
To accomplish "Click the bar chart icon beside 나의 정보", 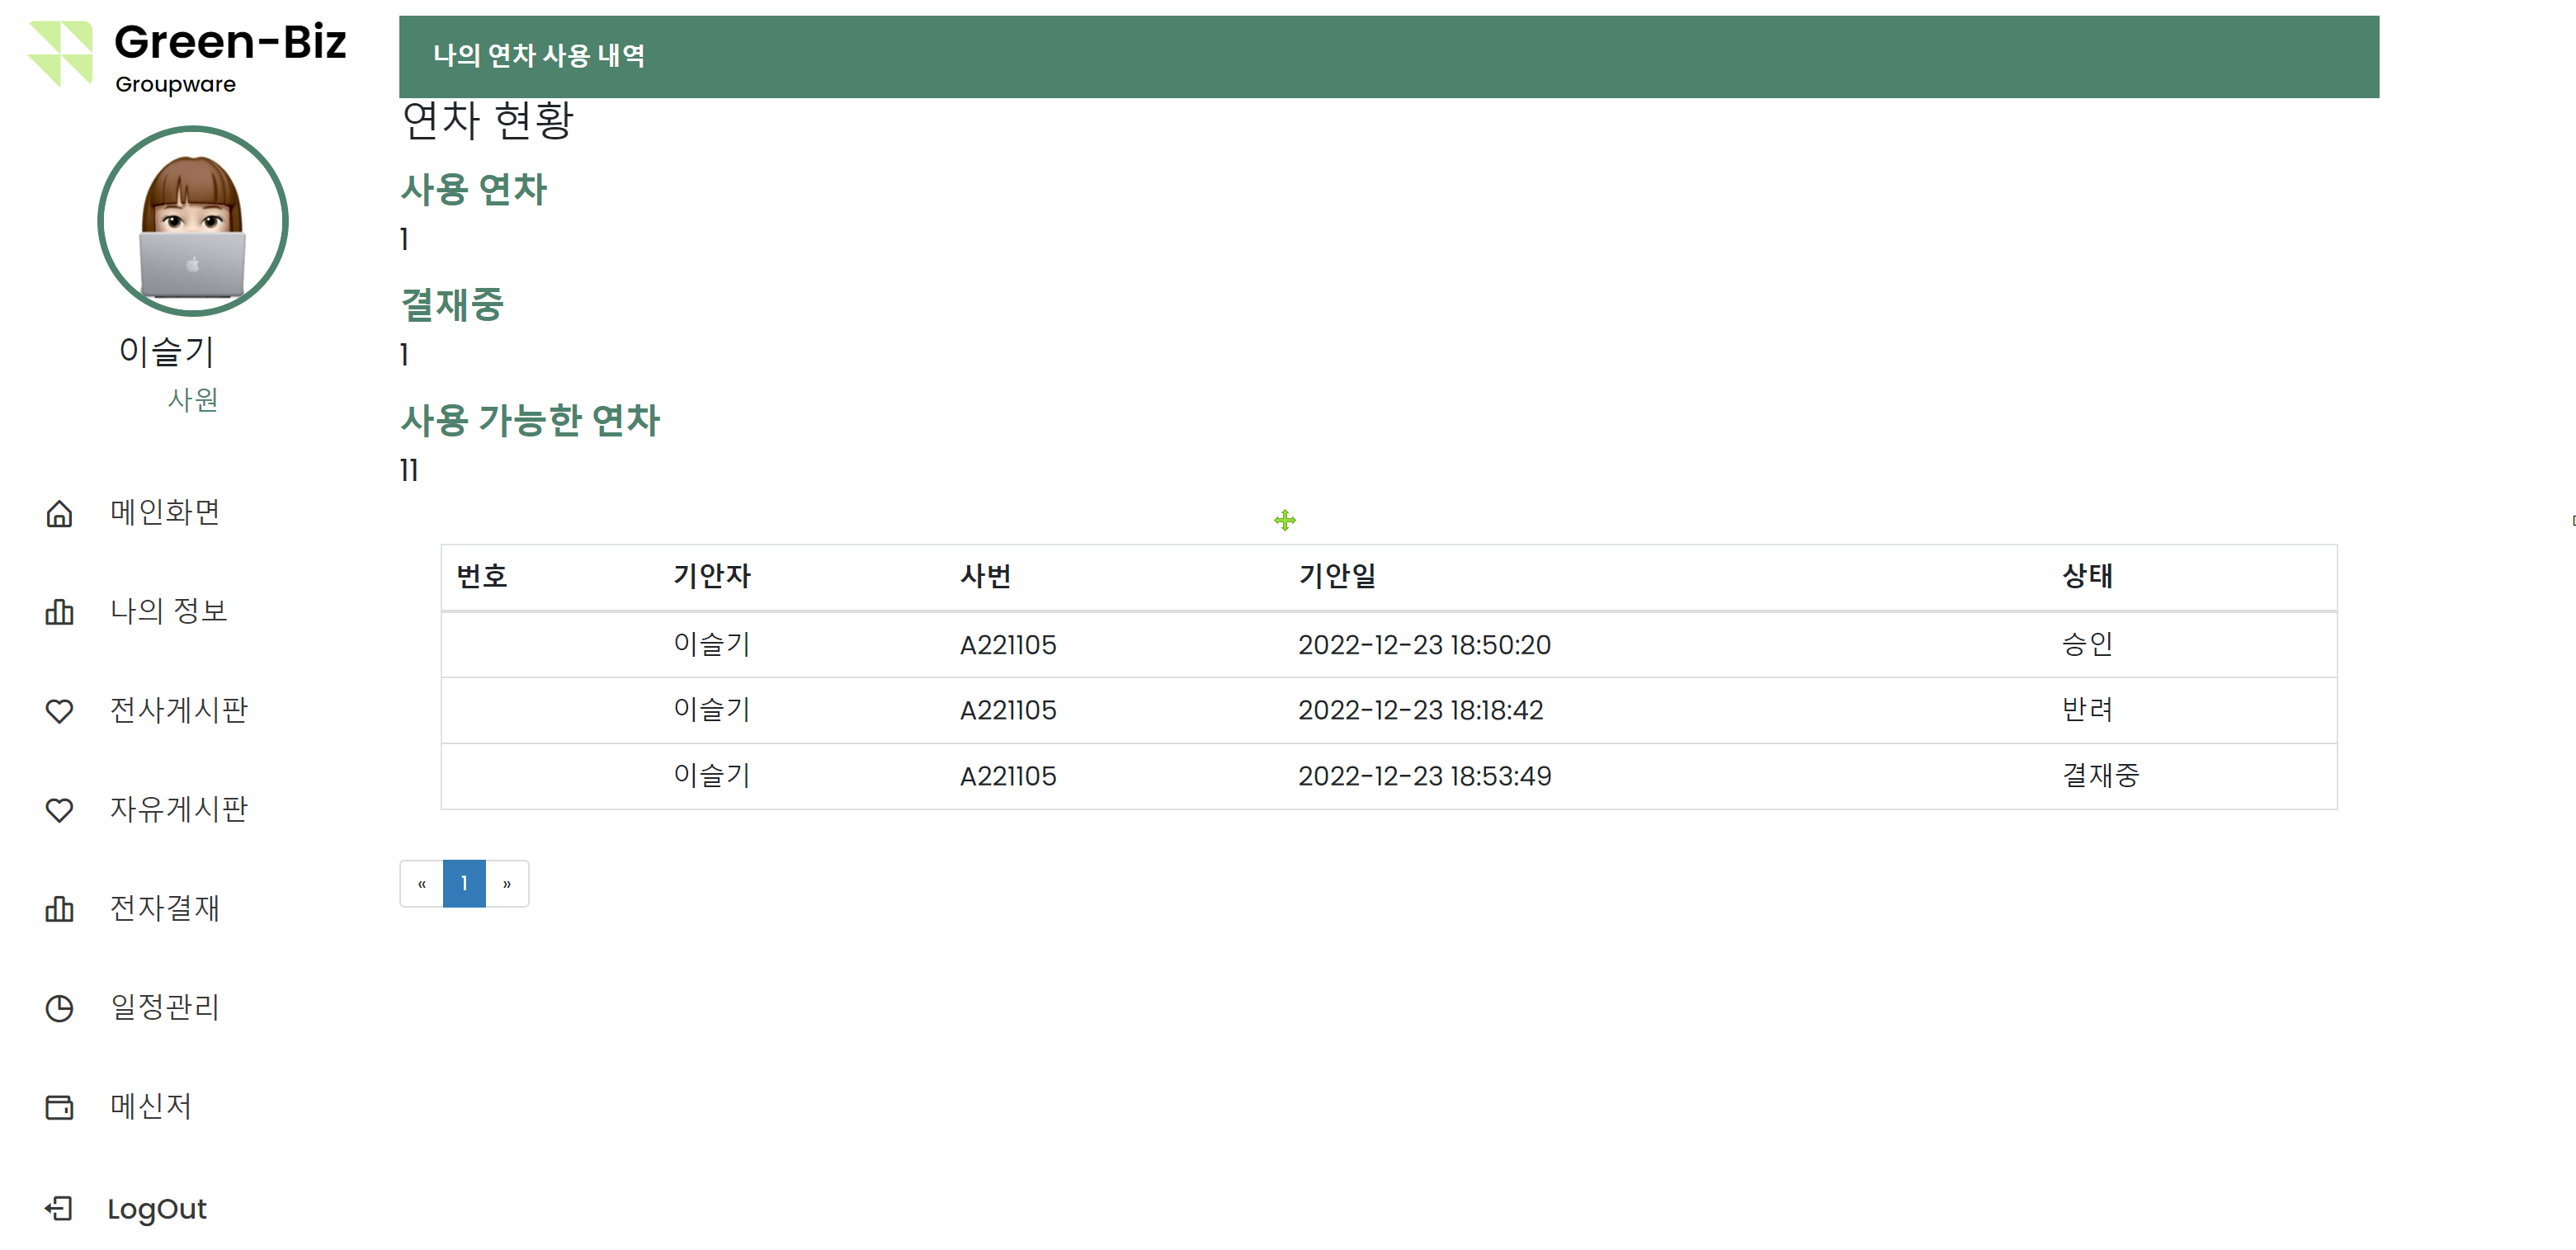I will (60, 612).
